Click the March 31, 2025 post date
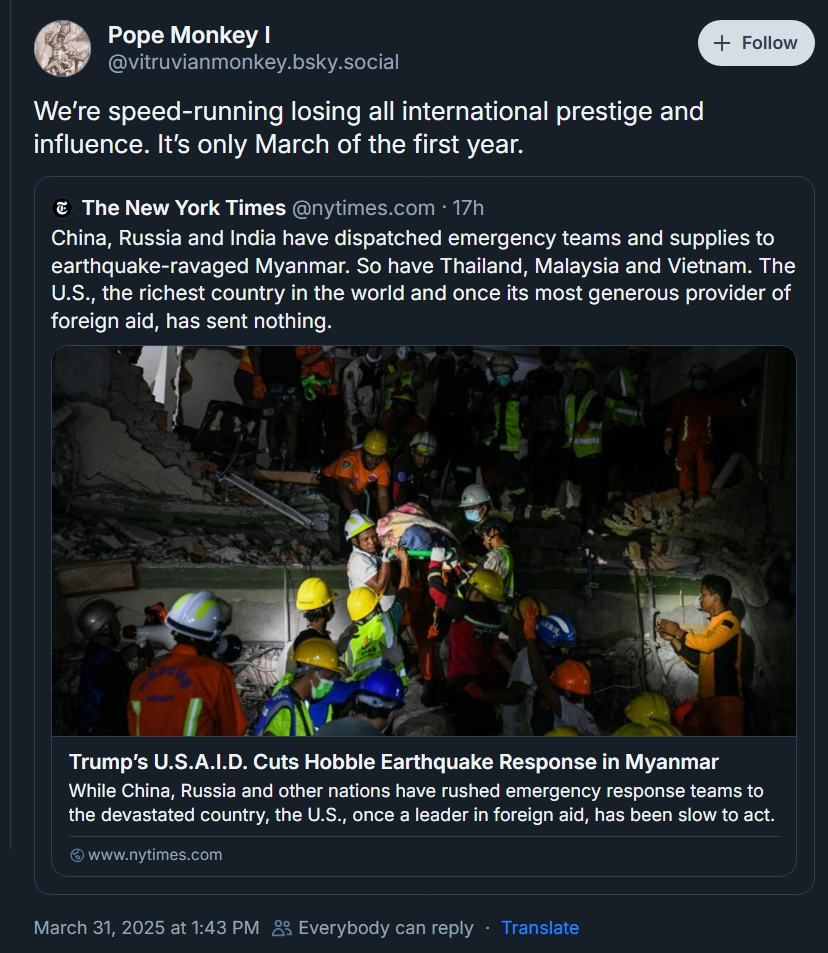828x953 pixels. 147,928
